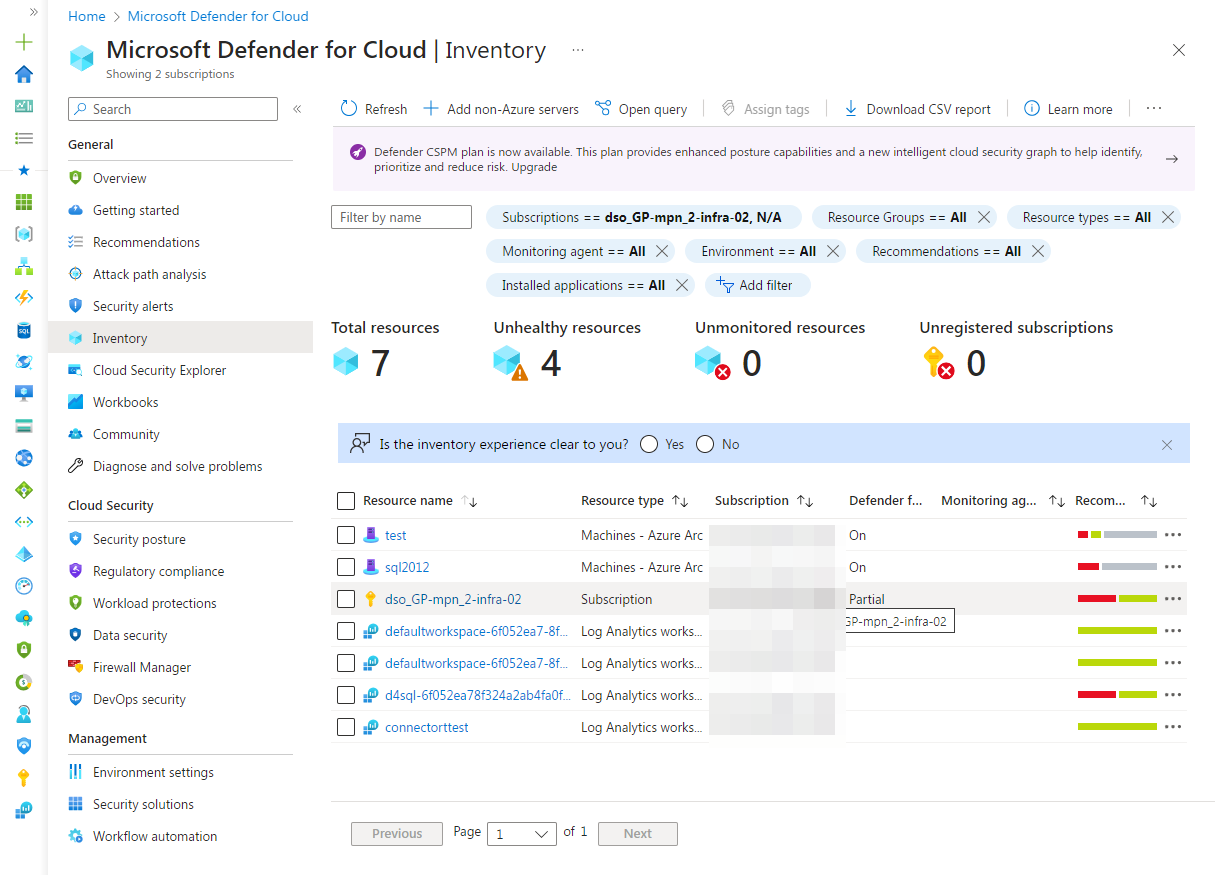Select No for inventory experience feedback
Image resolution: width=1215 pixels, height=875 pixels.
tap(705, 444)
